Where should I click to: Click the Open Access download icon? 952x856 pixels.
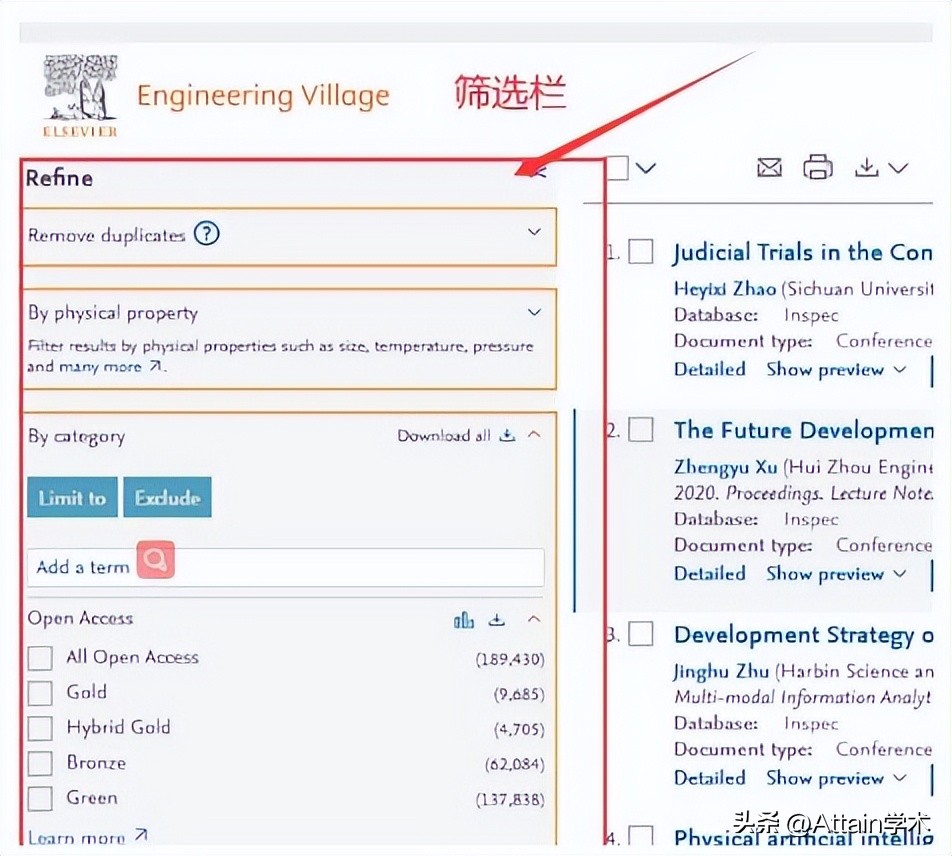coord(497,620)
